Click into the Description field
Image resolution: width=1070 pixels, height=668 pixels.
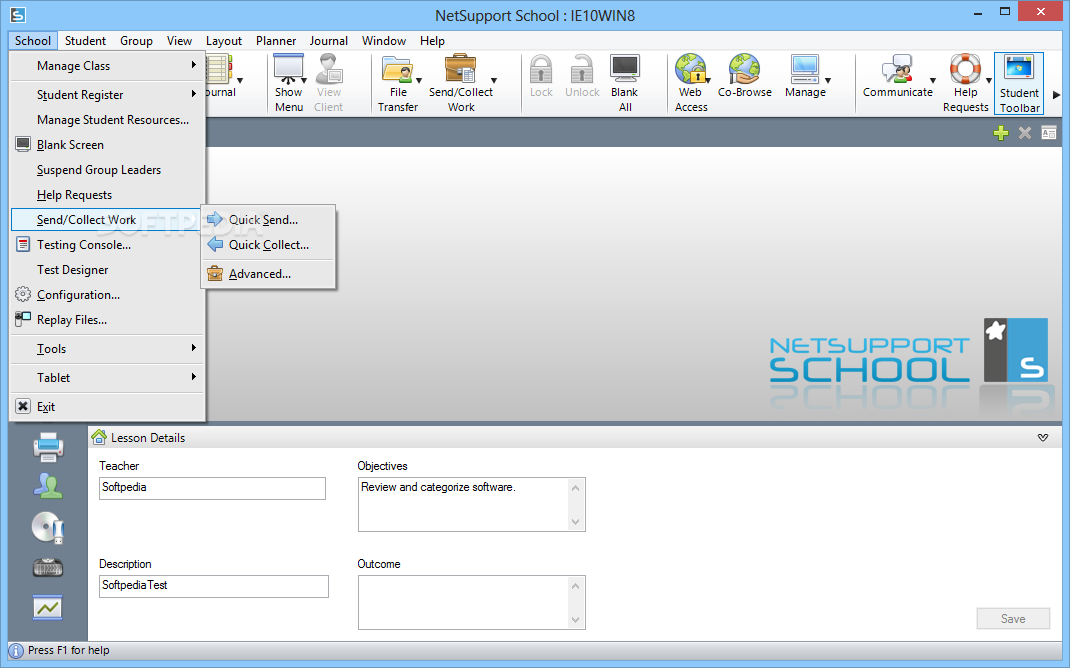[214, 586]
